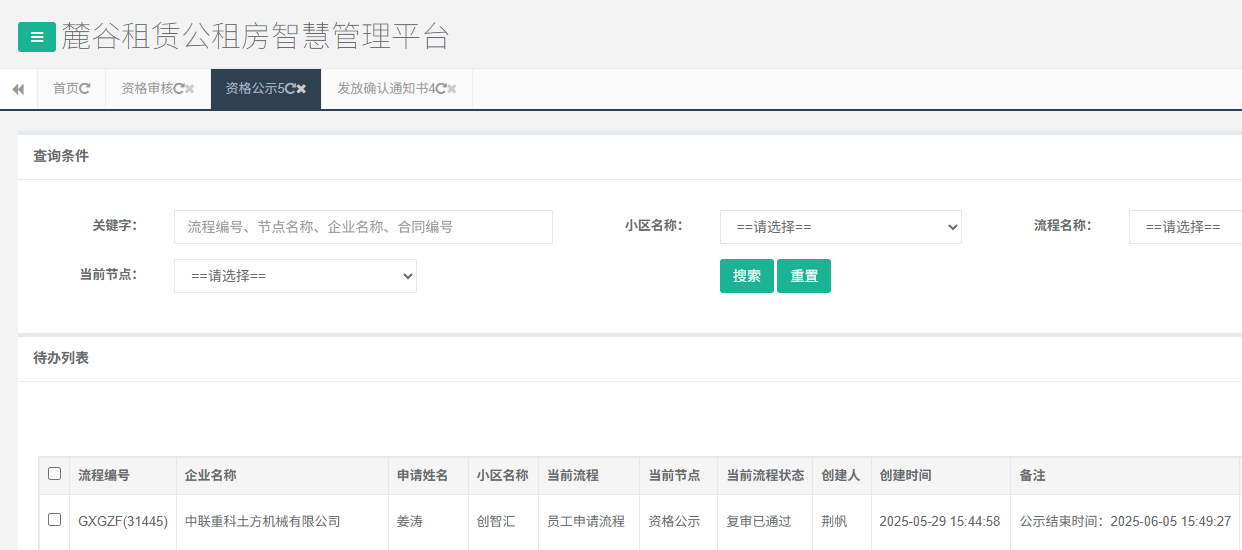Image resolution: width=1242 pixels, height=550 pixels.
Task: Switch to the 发放确认通知书4 tab
Action: [385, 89]
